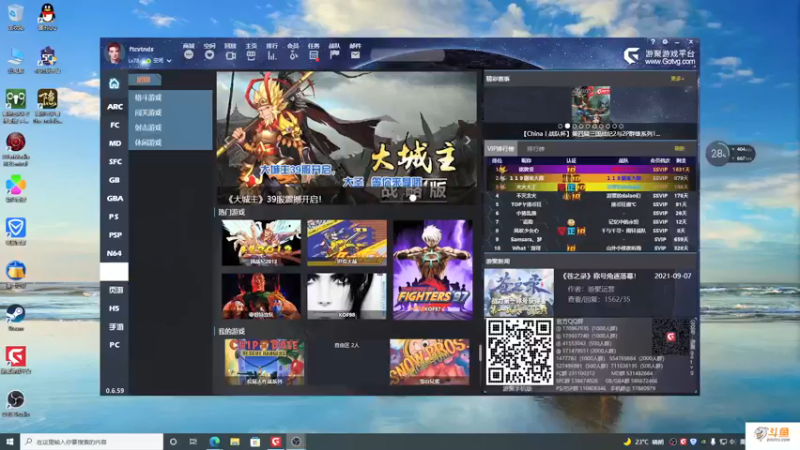Open the 商城 store icon
Viewport: 800px width, 450px height.
point(189,55)
